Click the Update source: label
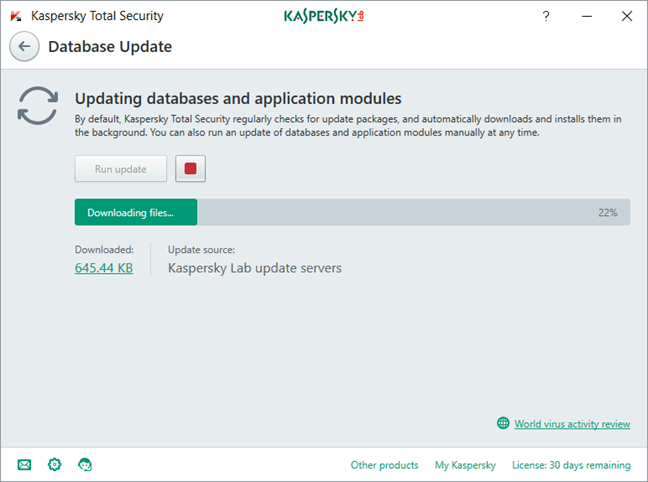 [201, 250]
